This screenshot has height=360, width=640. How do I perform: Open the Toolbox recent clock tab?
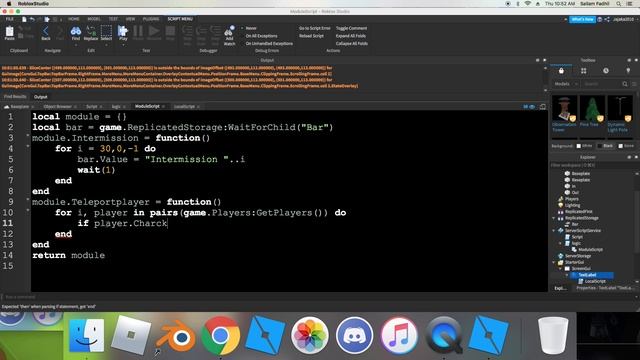coord(606,71)
